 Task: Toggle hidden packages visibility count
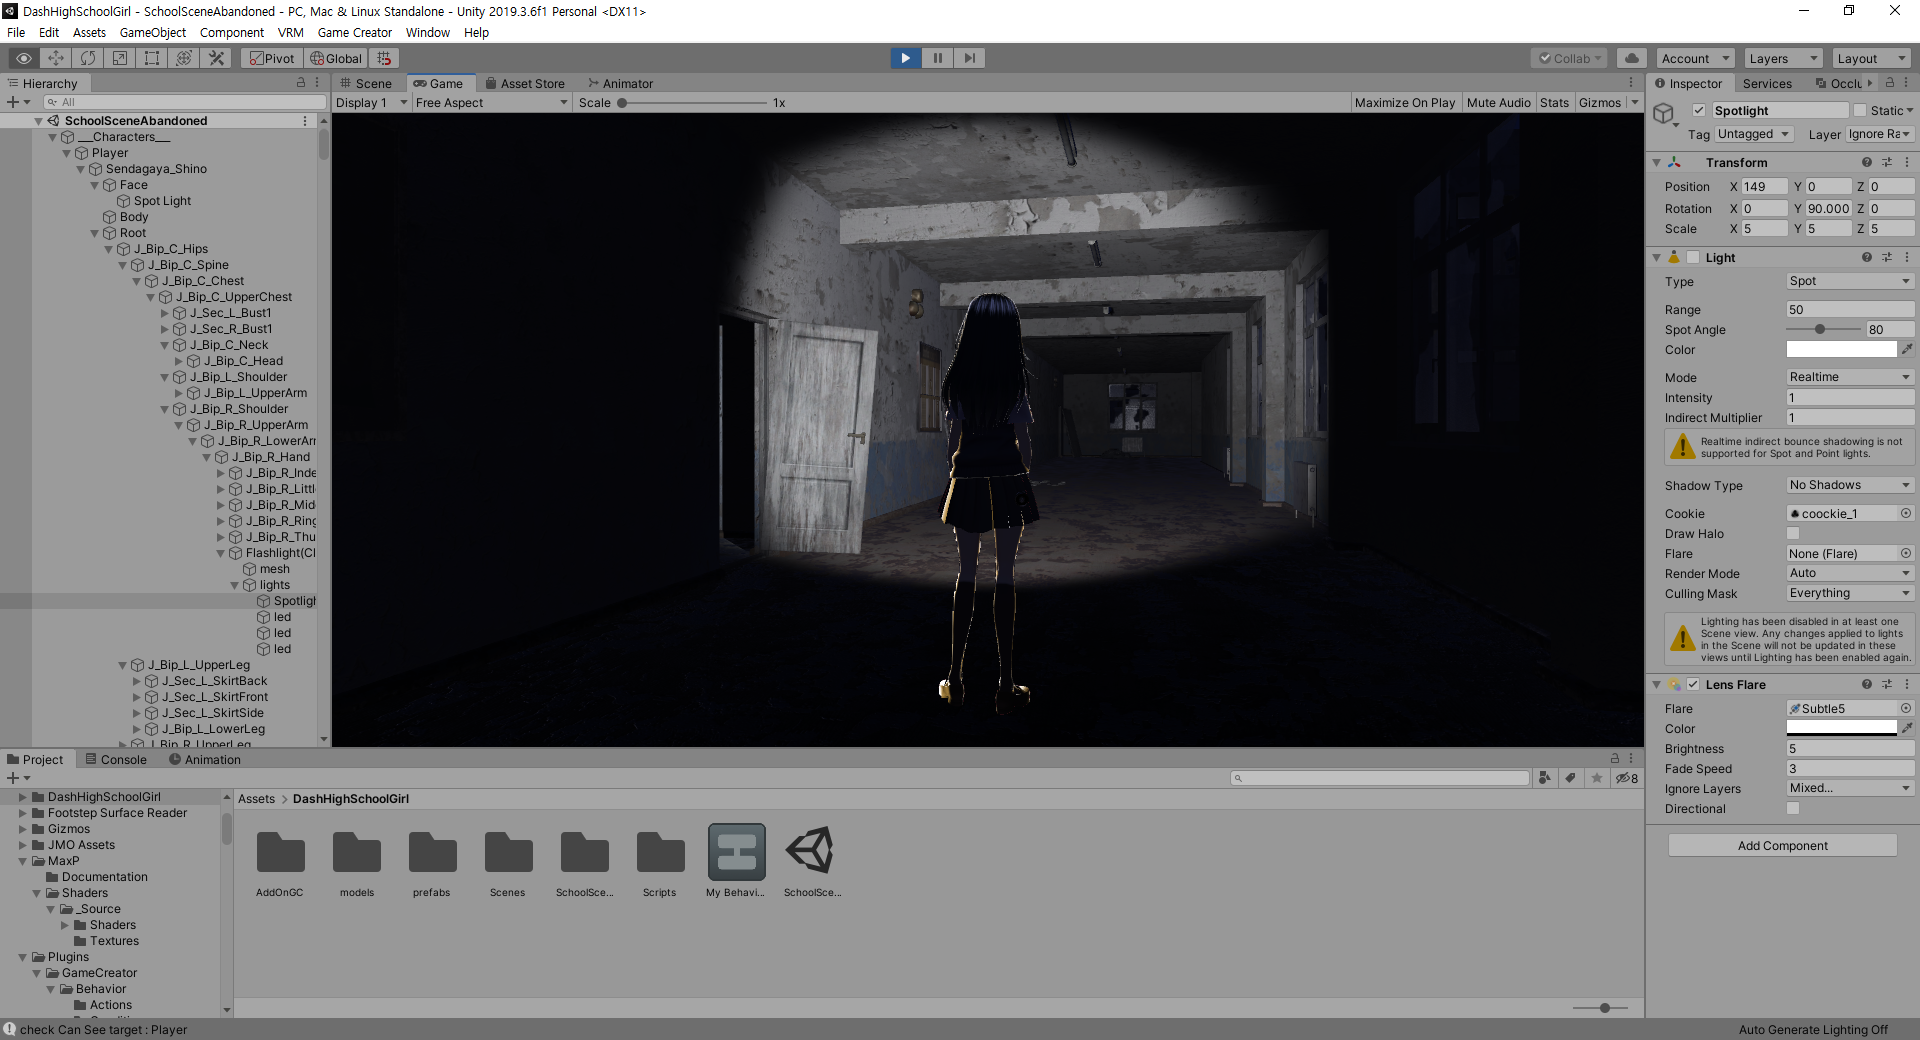click(1627, 778)
